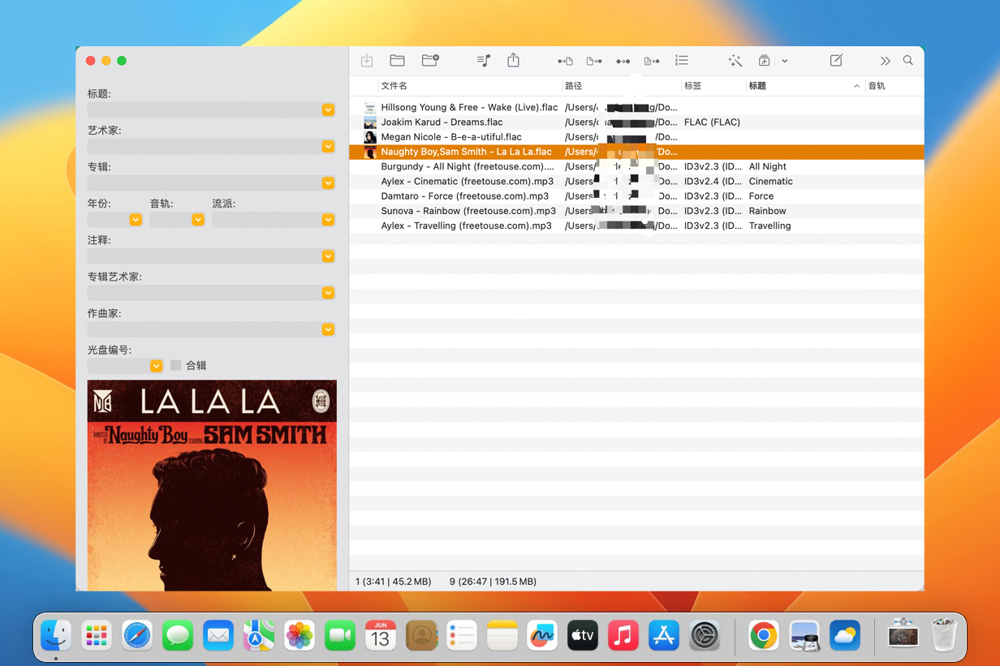Click the playlist music note icon
Viewport: 1000px width, 666px height.
point(483,61)
